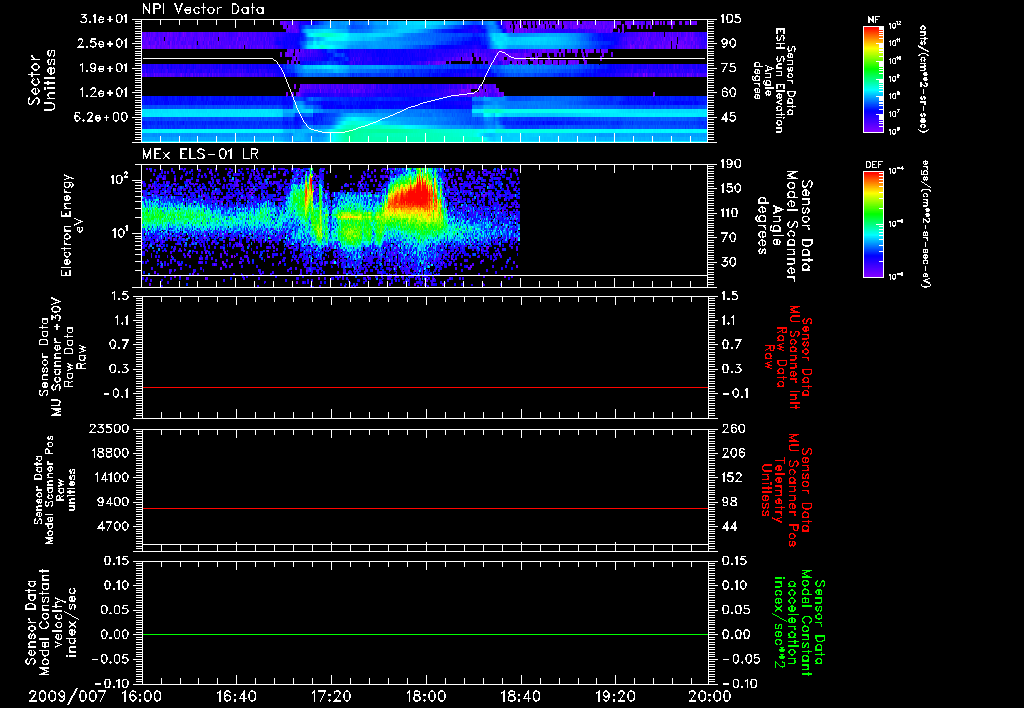Click the '18:40' time tick label
Screen dimensions: 1024x708
pyautogui.click(x=520, y=696)
